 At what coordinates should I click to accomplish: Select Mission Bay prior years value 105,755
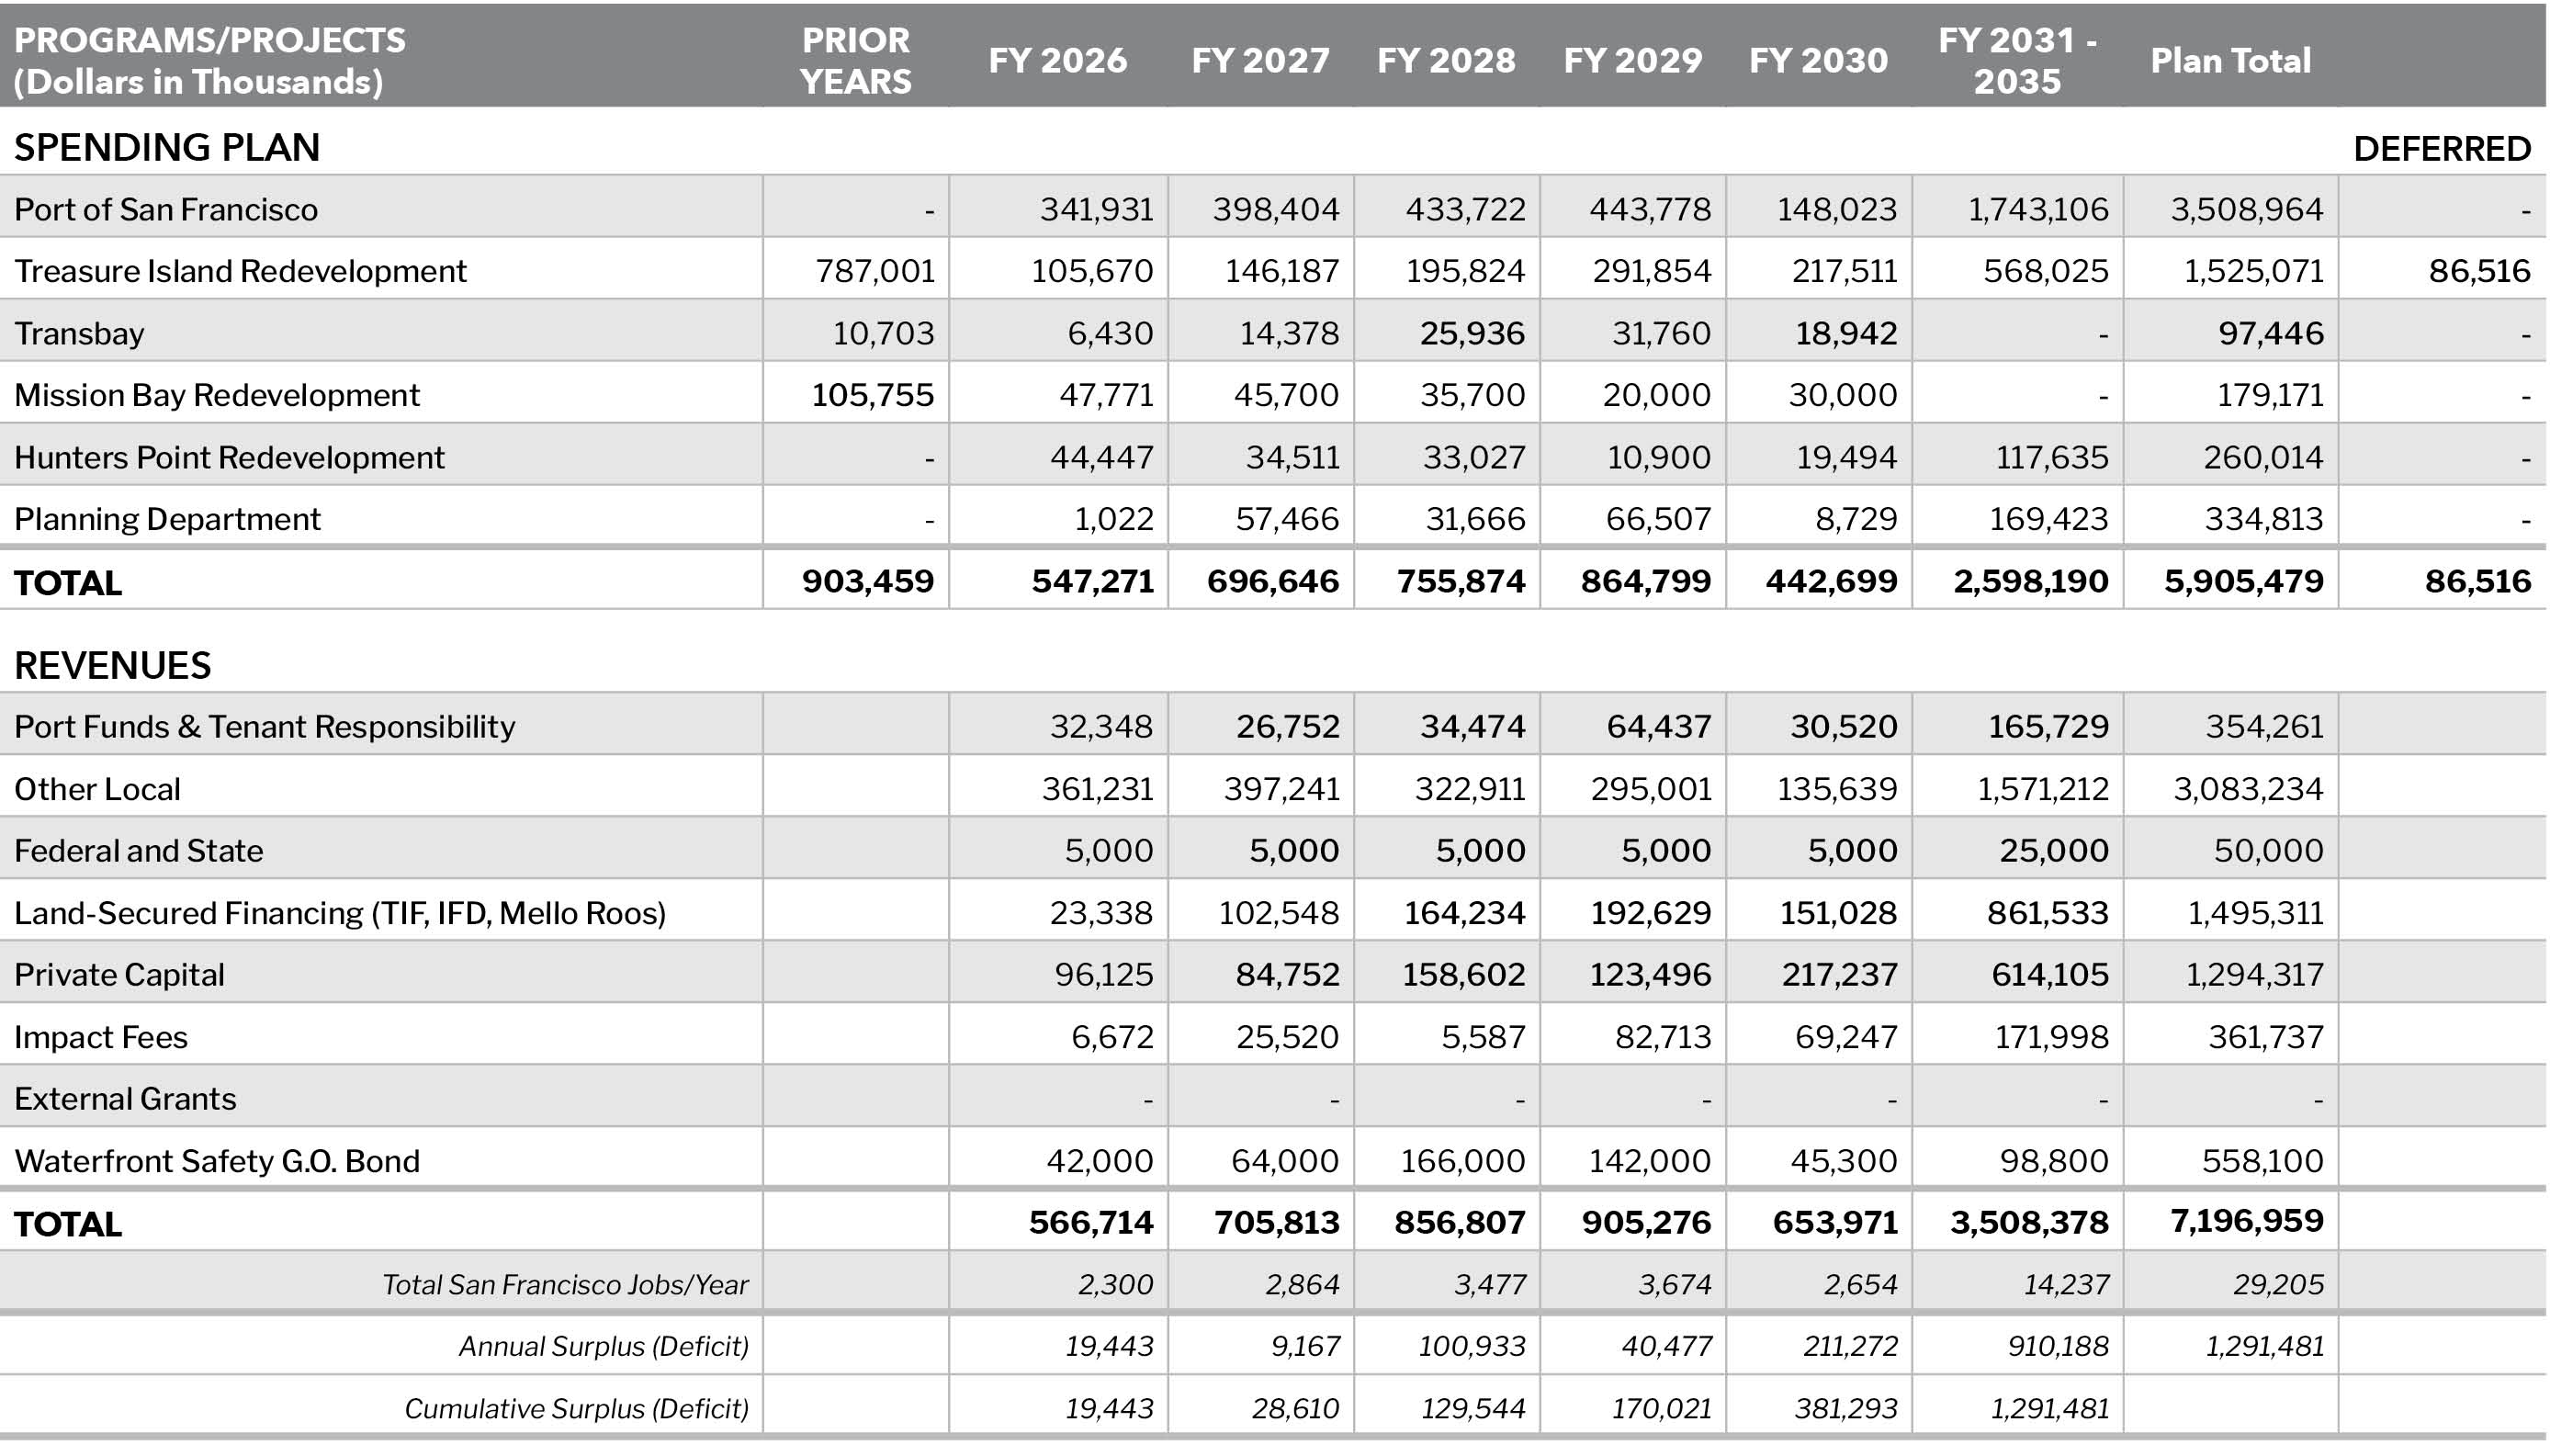[x=873, y=395]
